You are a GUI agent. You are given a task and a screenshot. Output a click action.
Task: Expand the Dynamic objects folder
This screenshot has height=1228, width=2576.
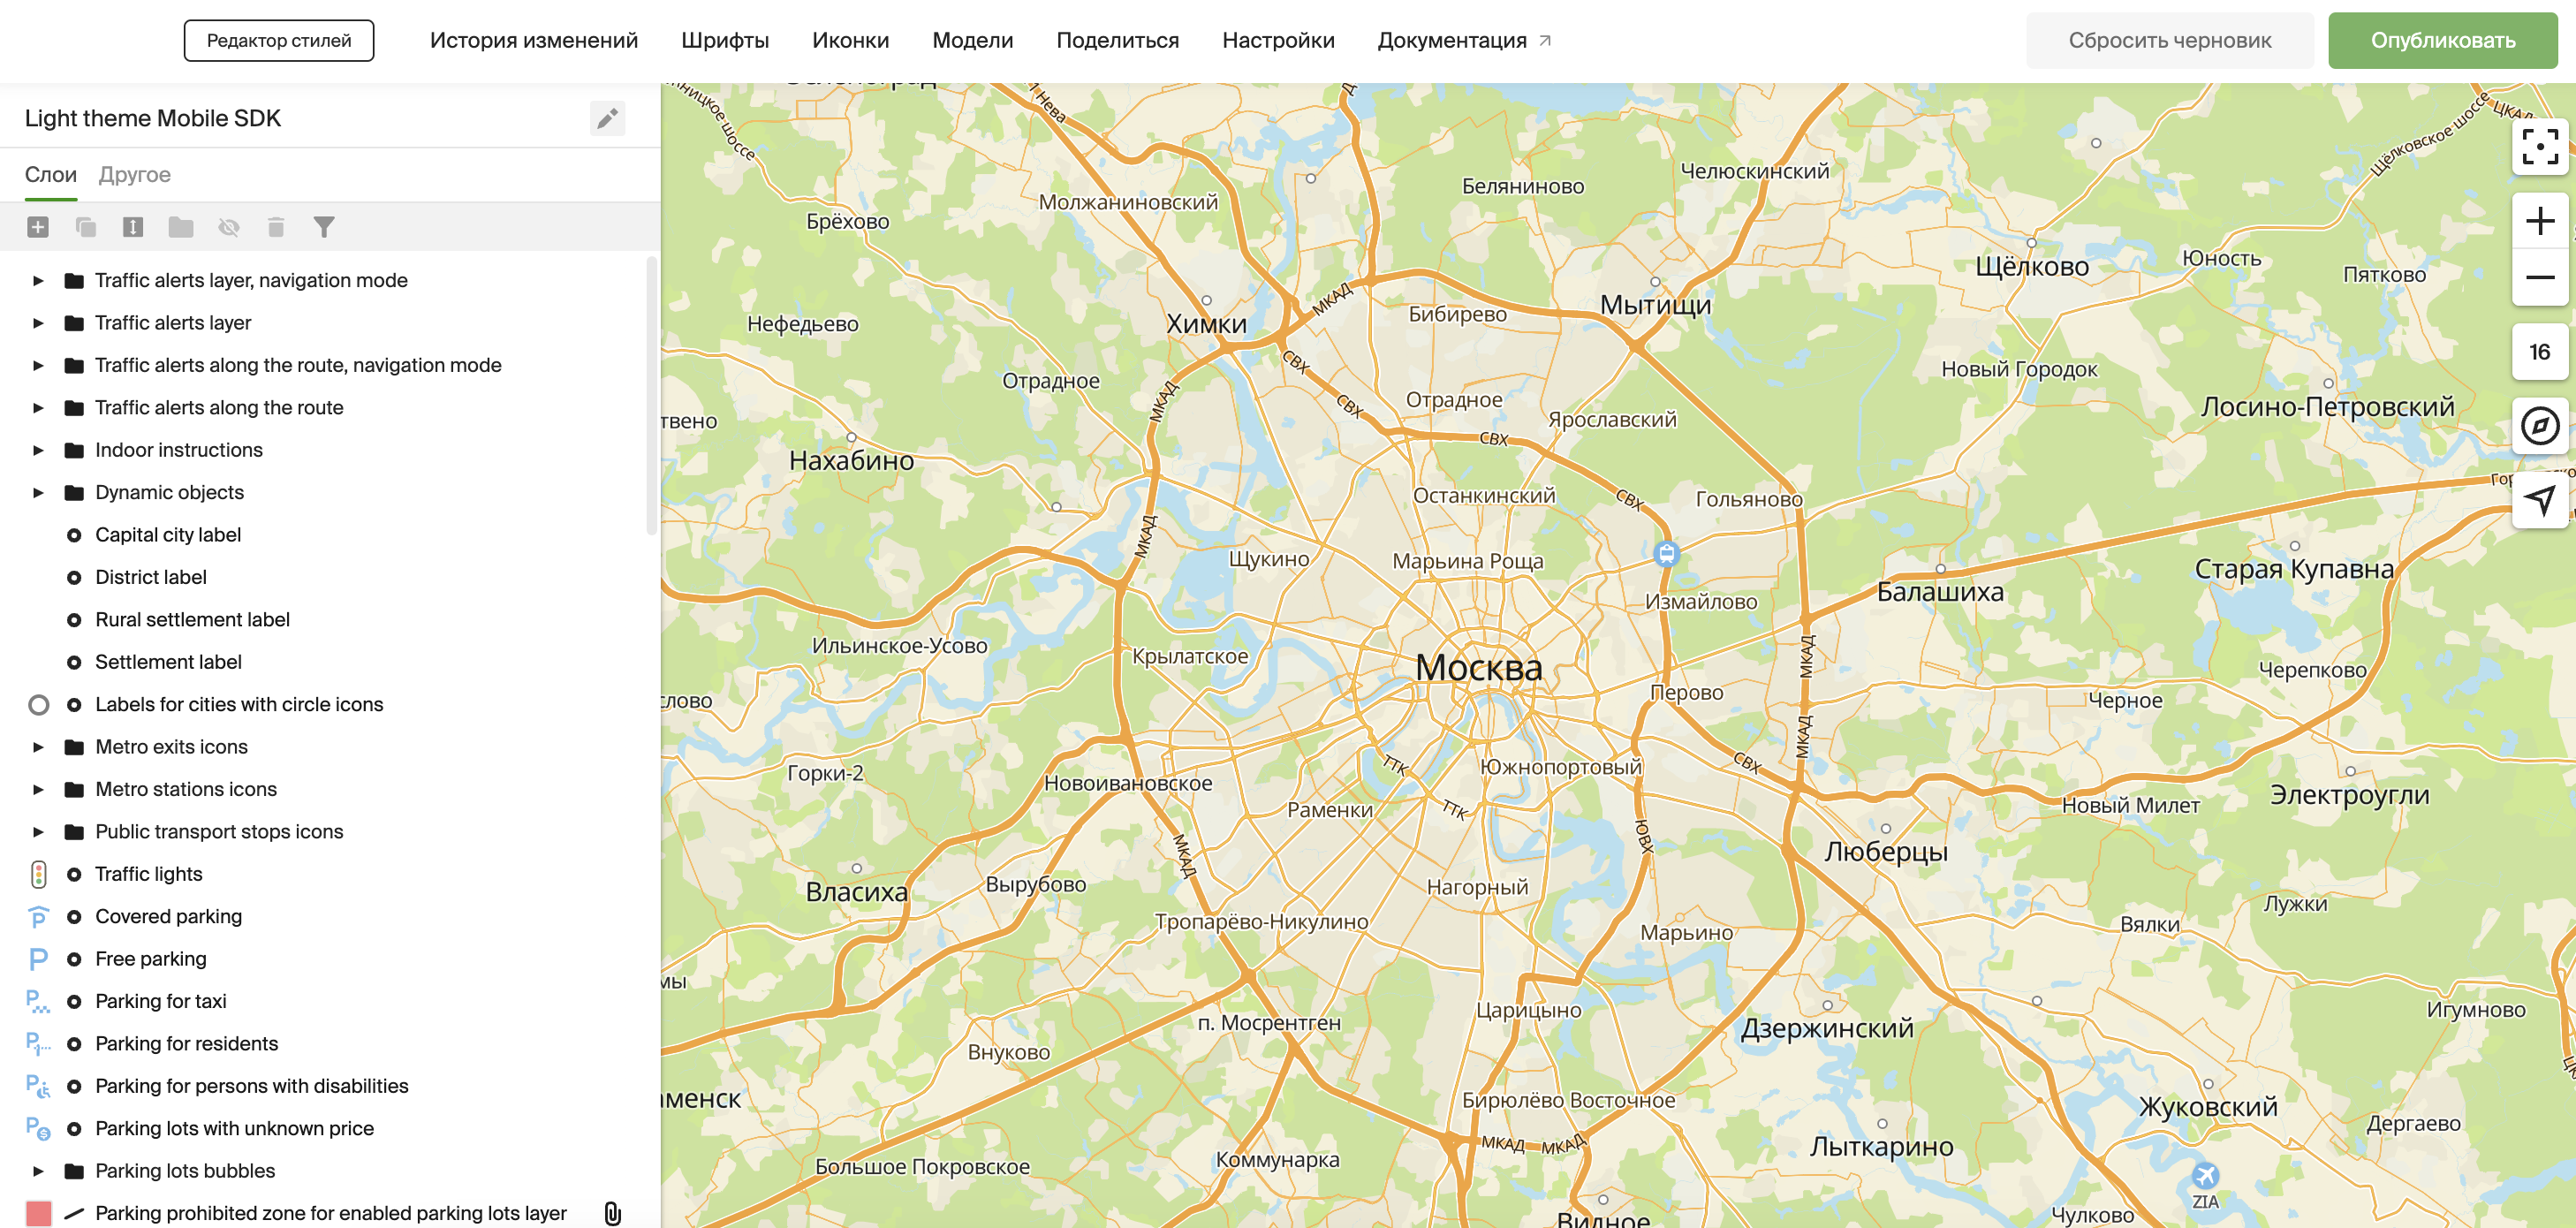click(x=38, y=493)
